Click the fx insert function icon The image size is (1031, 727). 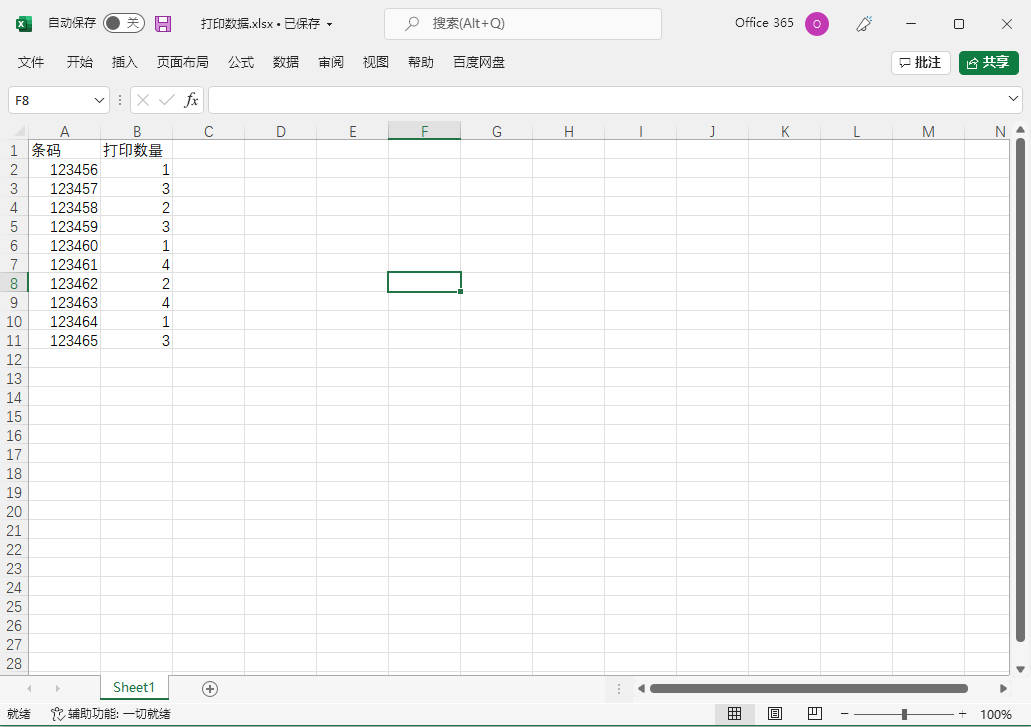click(191, 100)
